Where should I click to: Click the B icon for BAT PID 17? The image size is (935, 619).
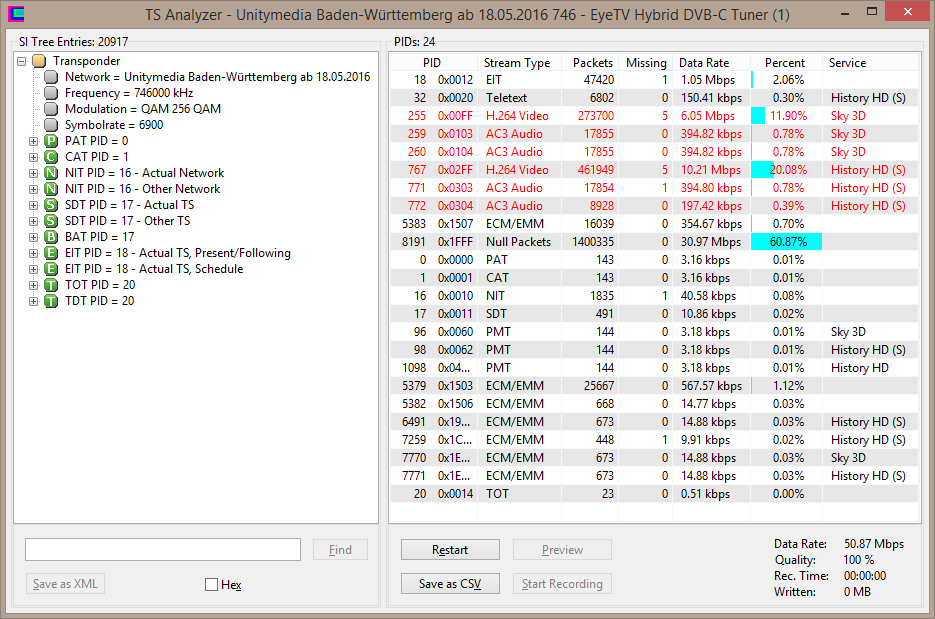[51, 237]
